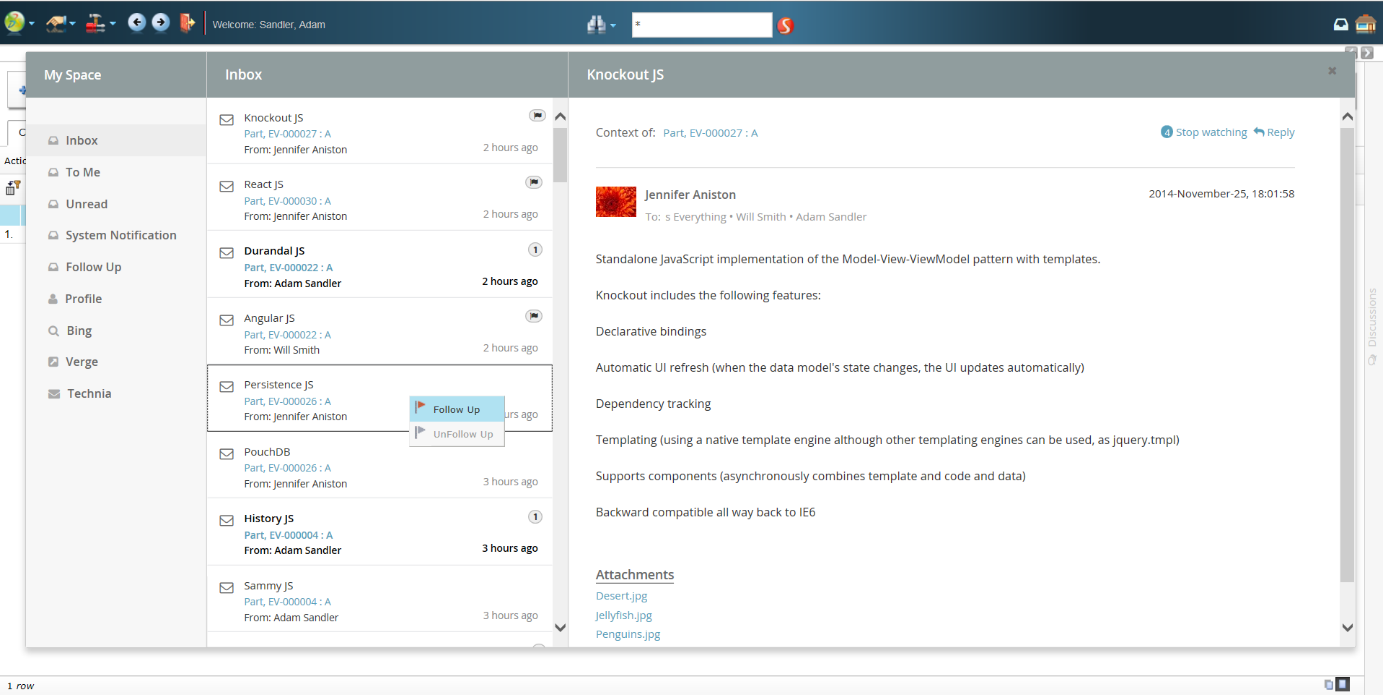Screen dimensions: 1383x695
Task: Click the logout door icon
Action: [x=187, y=23]
